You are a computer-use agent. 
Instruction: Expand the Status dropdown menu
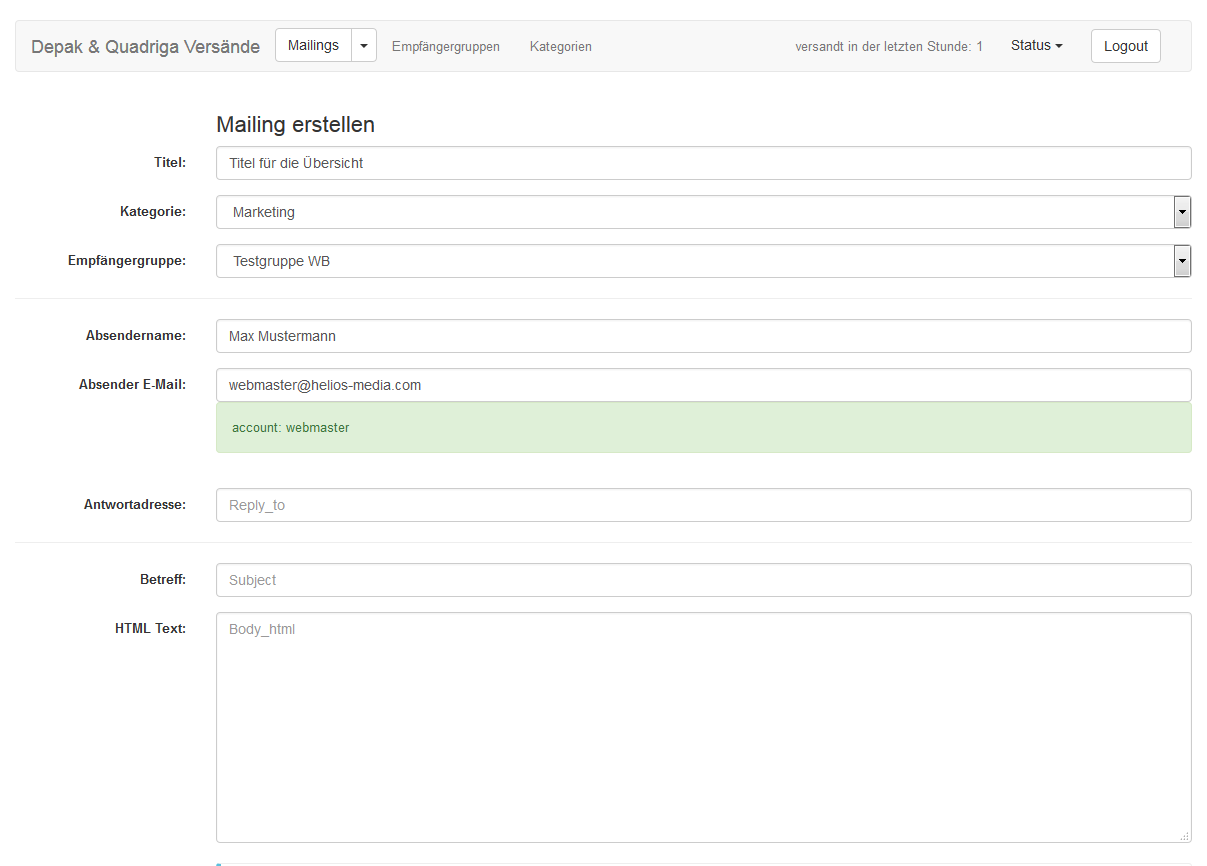point(1036,46)
